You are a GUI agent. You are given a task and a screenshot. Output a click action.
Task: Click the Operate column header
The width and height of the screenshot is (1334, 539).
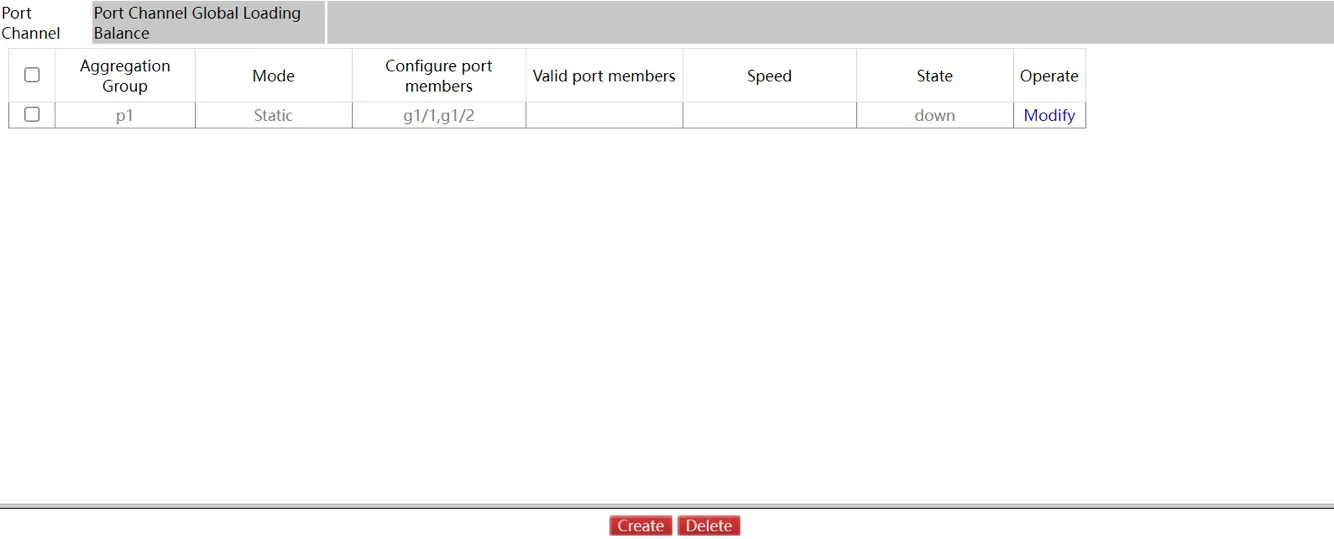(x=1049, y=76)
